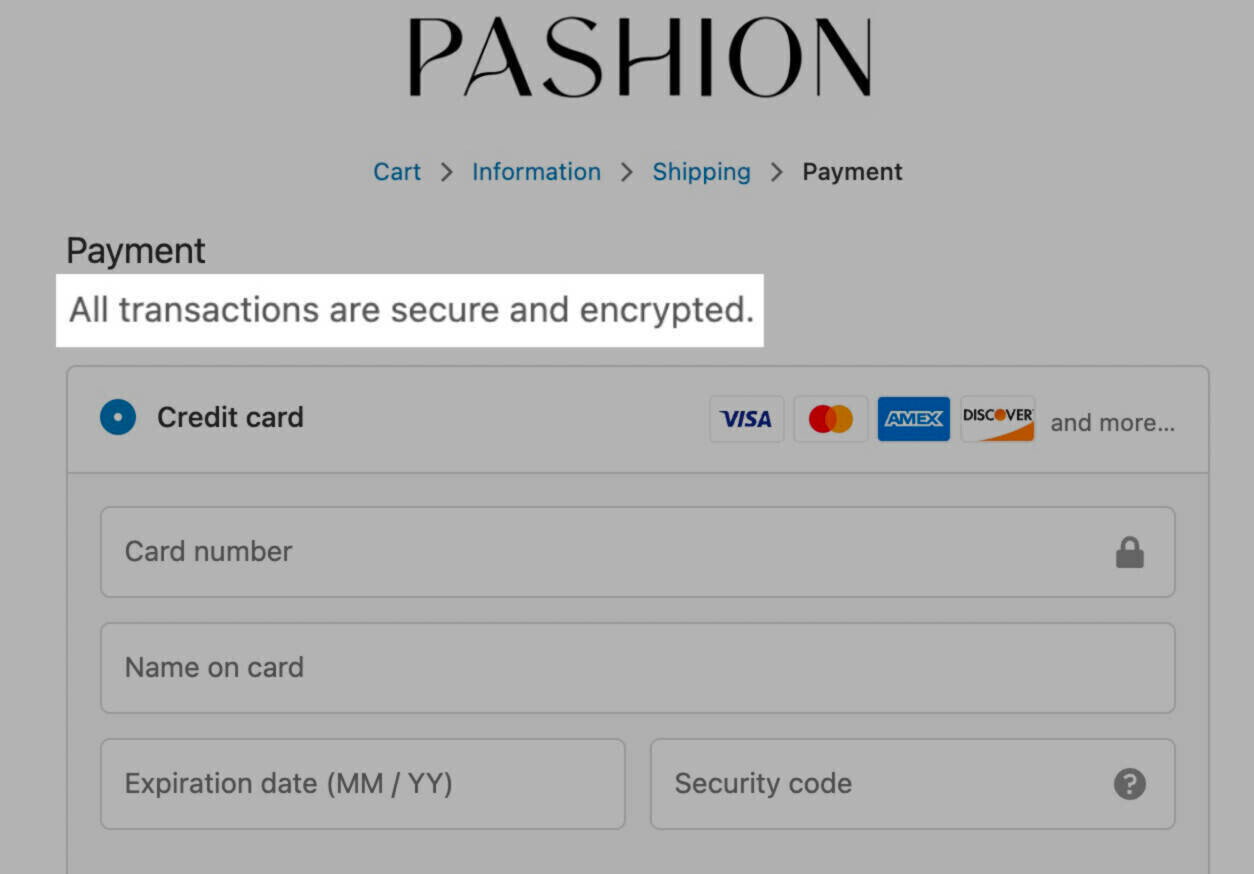The width and height of the screenshot is (1254, 874).
Task: Click the Discover card icon
Action: [997, 419]
